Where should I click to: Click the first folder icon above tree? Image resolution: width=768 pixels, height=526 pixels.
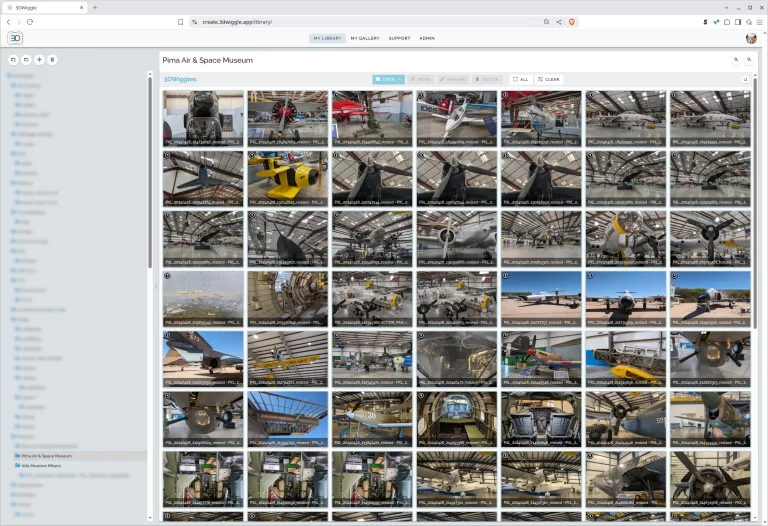tap(13, 60)
